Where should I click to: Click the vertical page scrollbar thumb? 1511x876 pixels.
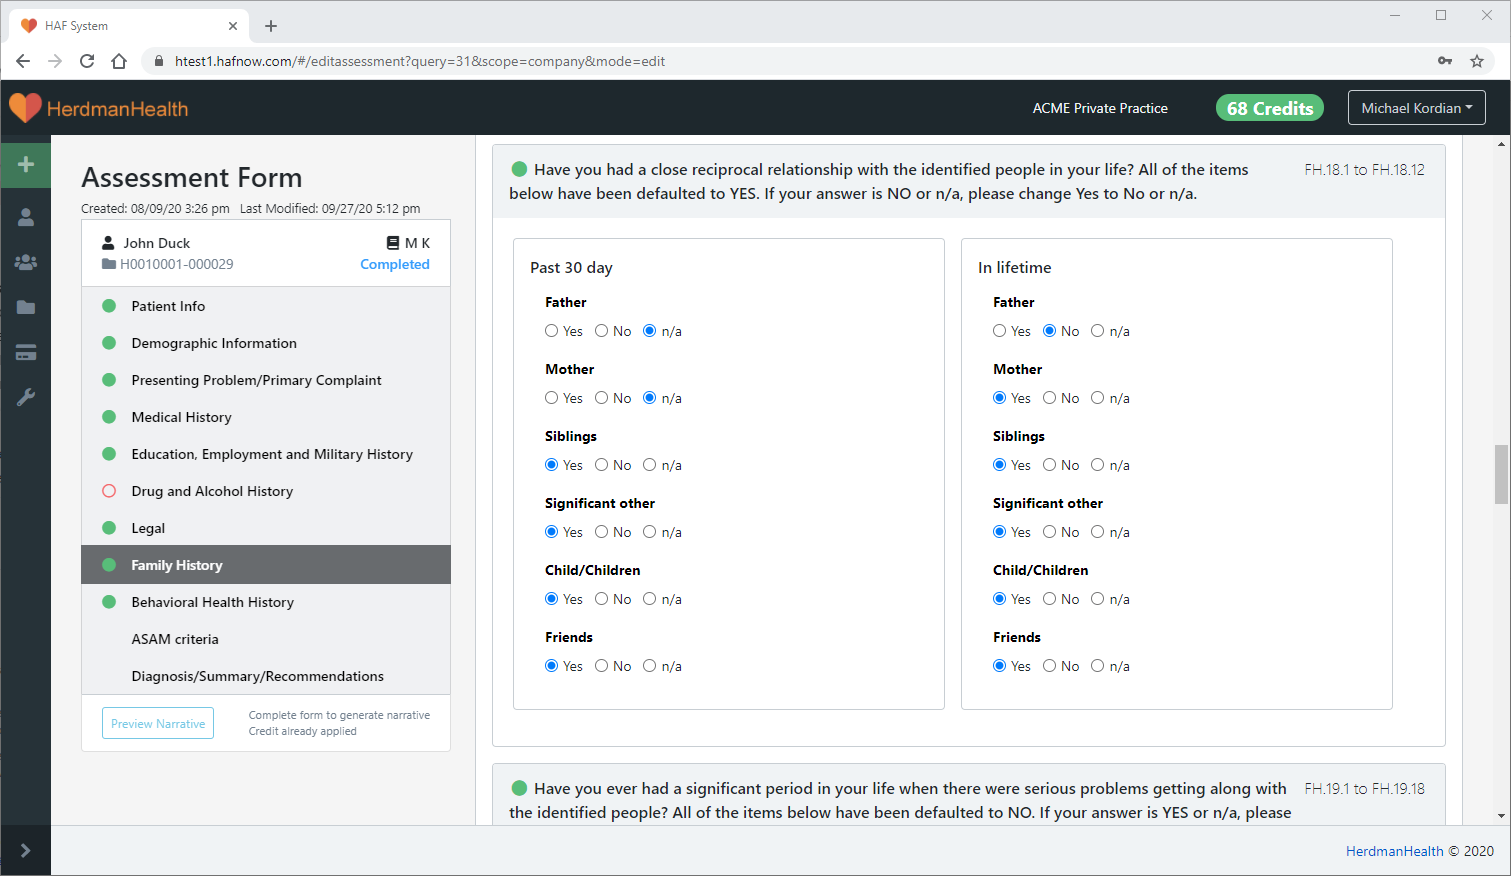[1501, 474]
